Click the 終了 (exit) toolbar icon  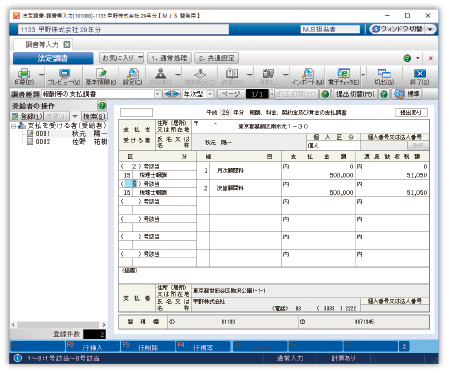coord(419,76)
